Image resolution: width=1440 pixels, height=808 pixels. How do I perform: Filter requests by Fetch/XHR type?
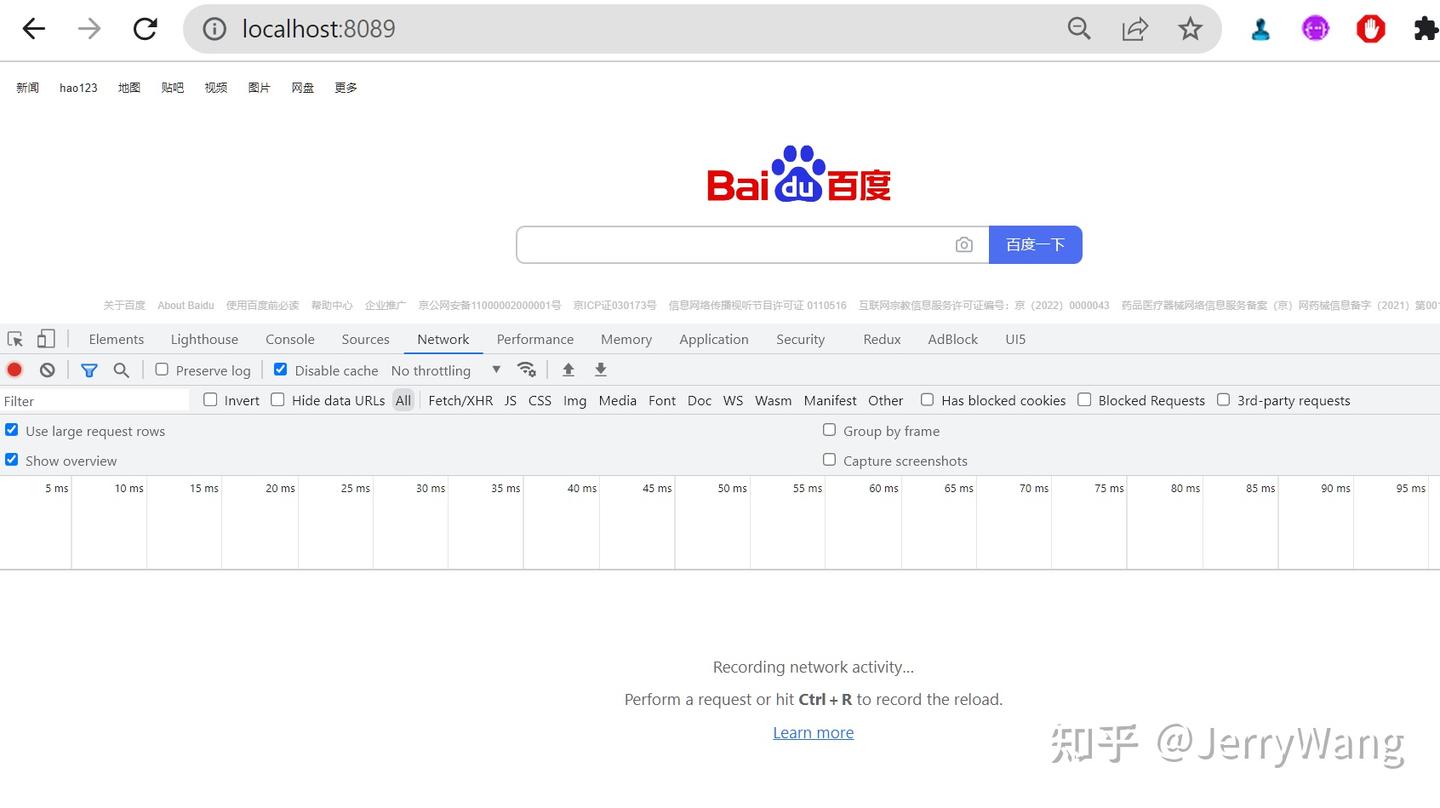[x=460, y=400]
